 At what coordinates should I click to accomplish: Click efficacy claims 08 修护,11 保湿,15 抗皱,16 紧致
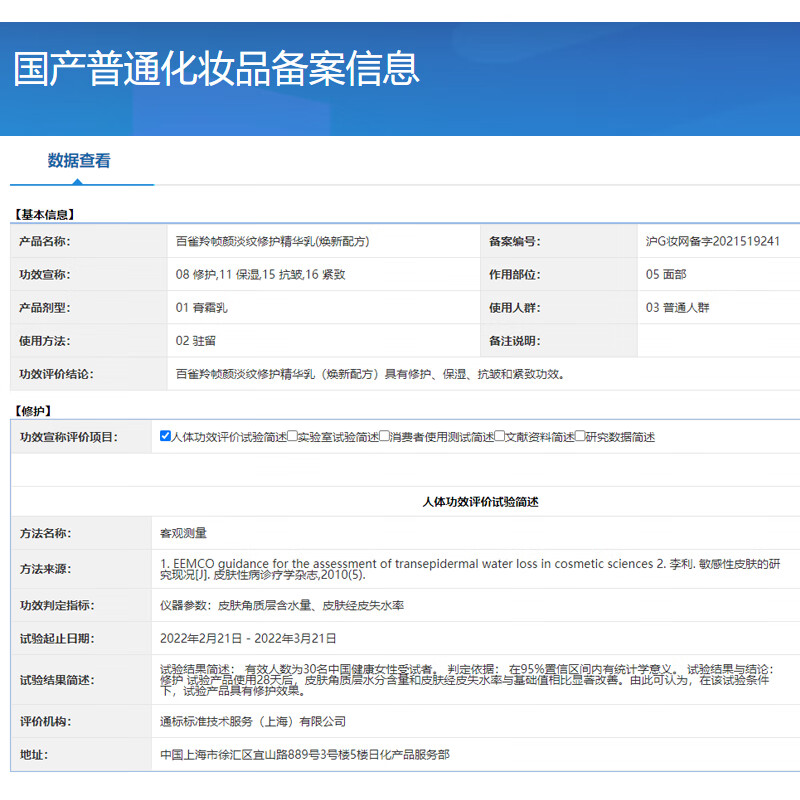260,274
